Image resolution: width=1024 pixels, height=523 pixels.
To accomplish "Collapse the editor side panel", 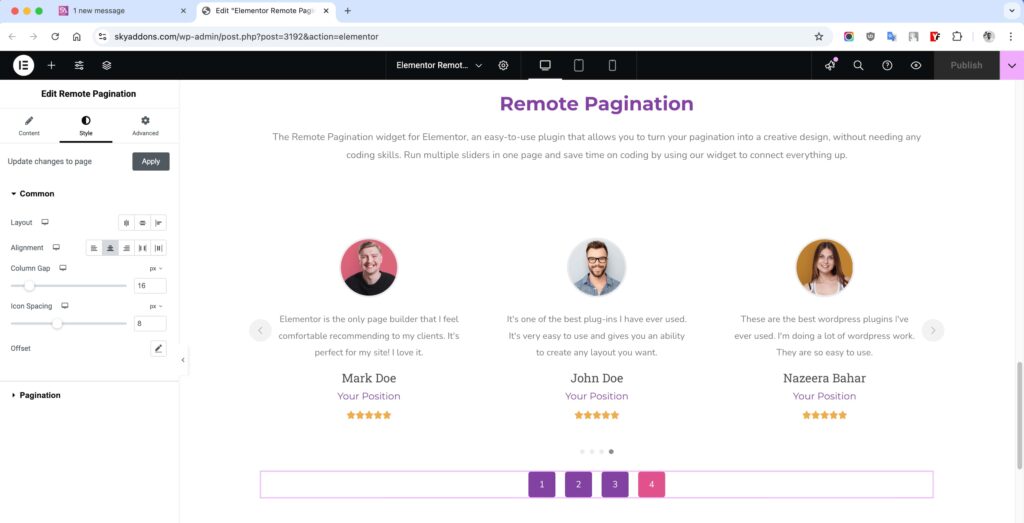I will pyautogui.click(x=183, y=360).
